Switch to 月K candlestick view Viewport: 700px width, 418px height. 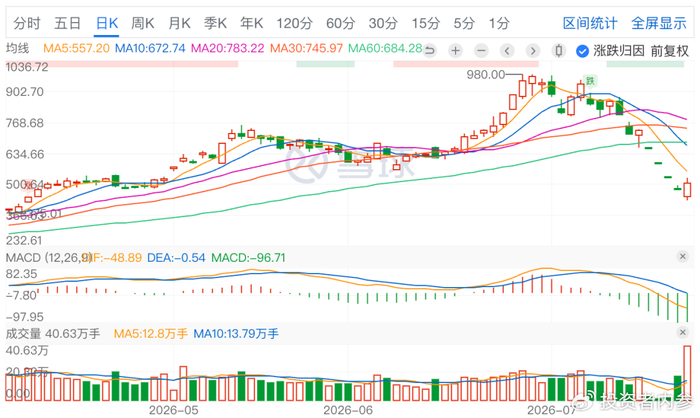click(179, 23)
